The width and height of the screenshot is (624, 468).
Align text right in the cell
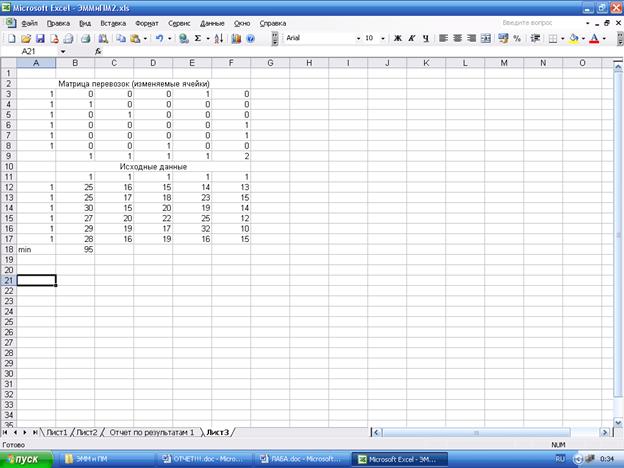(x=472, y=38)
